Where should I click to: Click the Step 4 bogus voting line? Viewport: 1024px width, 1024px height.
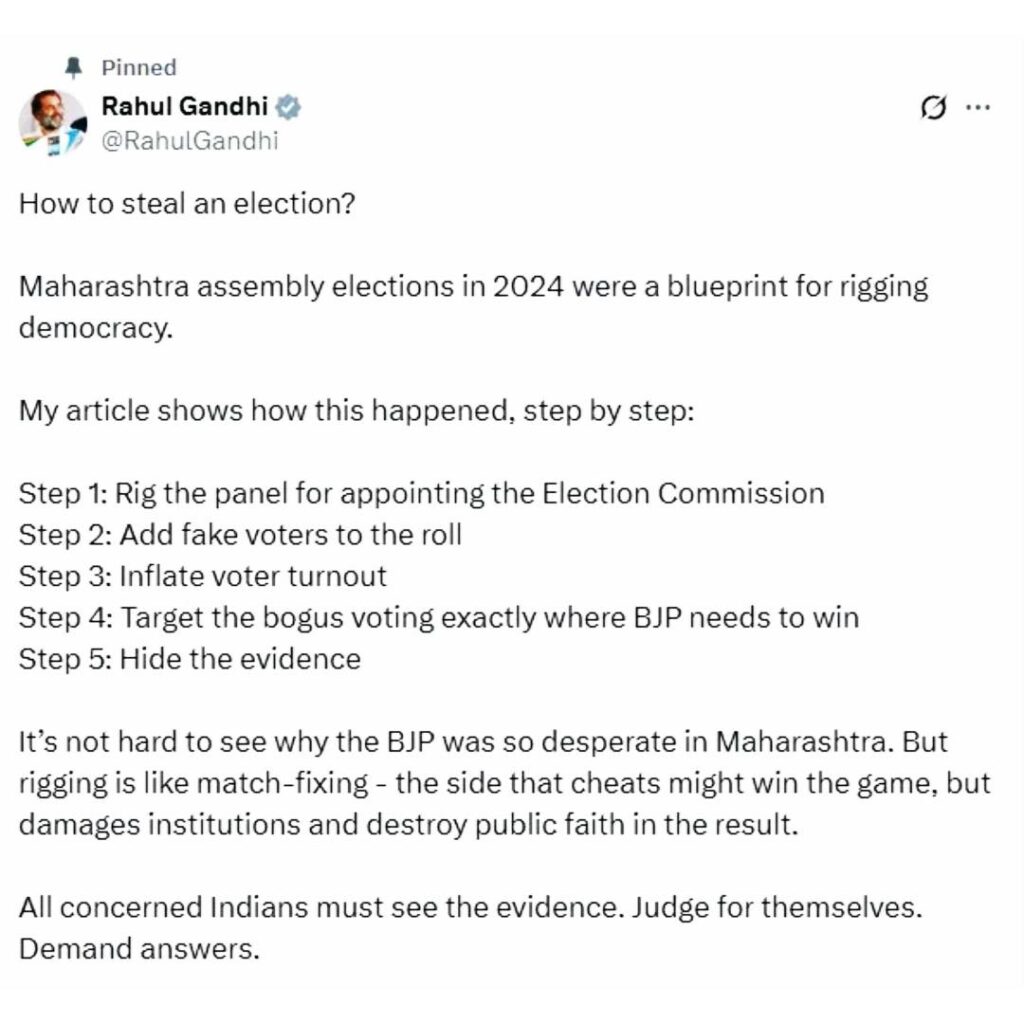tap(438, 617)
